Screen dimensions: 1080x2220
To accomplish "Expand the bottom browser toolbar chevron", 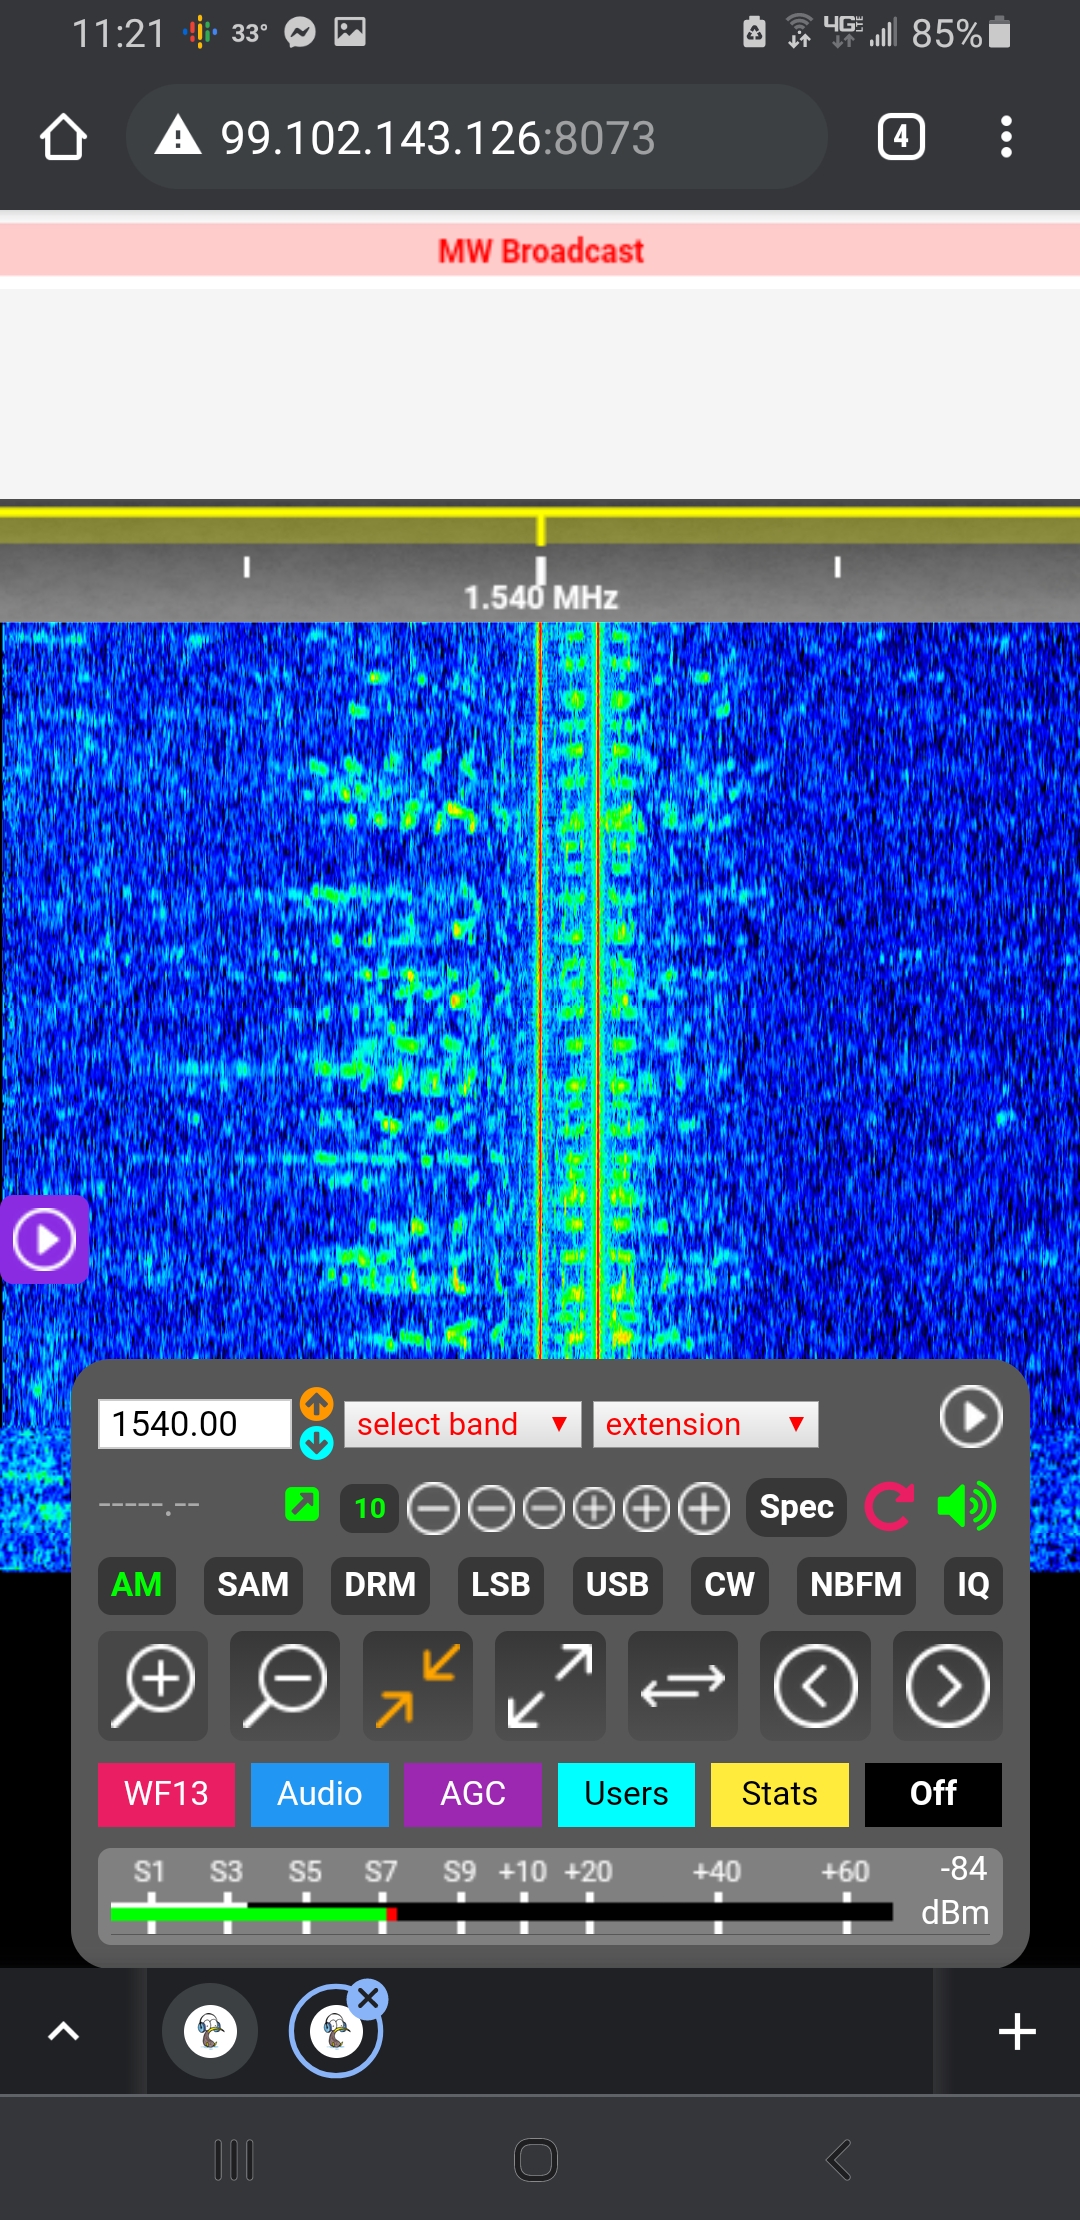I will pos(64,2031).
